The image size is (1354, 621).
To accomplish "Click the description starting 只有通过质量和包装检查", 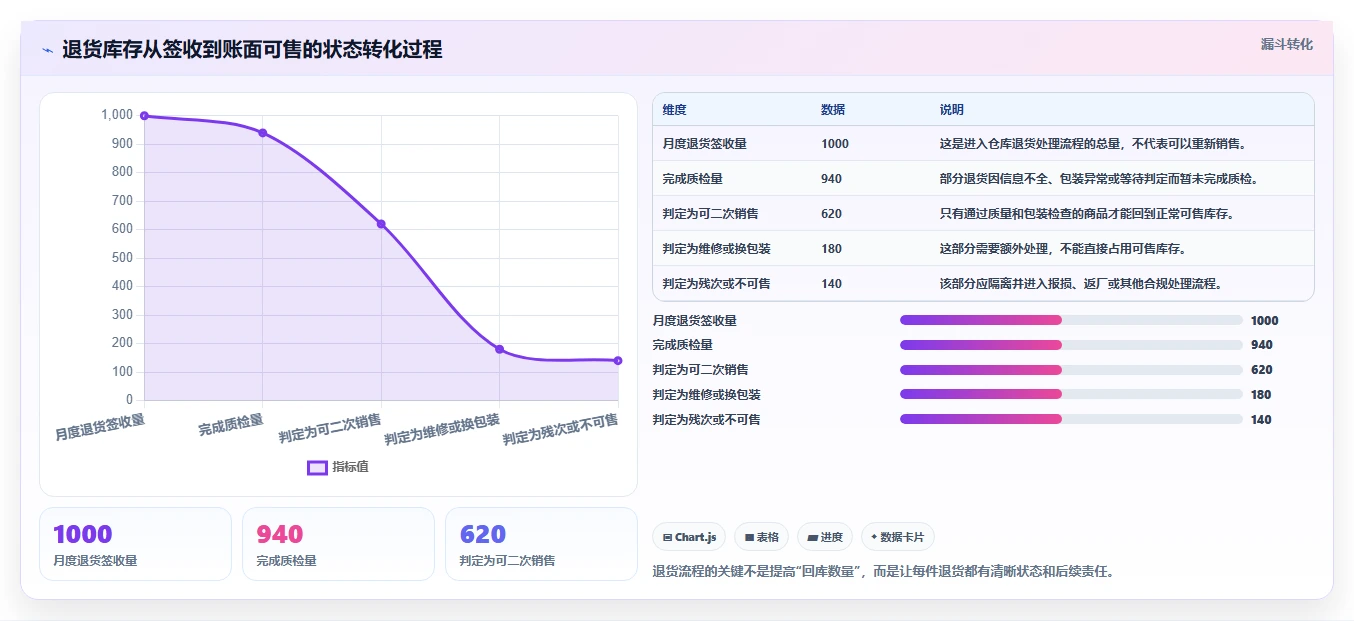I will (1086, 214).
